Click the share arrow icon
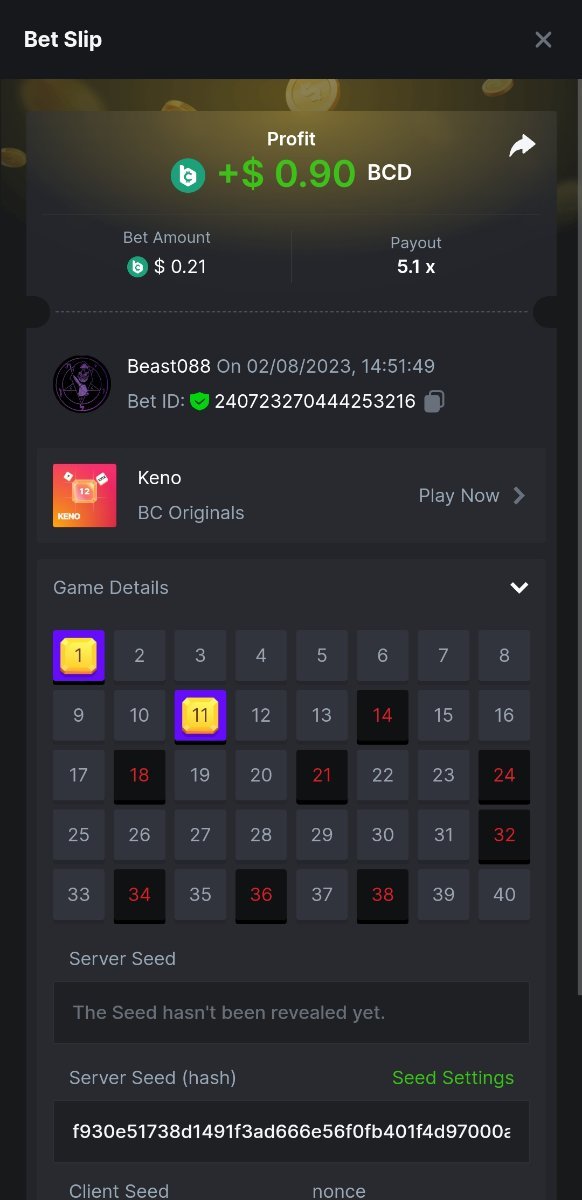The image size is (582, 1200). [522, 146]
